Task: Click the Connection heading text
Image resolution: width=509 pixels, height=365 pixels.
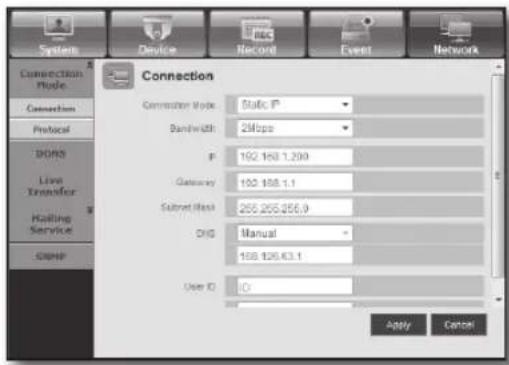Action: point(177,76)
